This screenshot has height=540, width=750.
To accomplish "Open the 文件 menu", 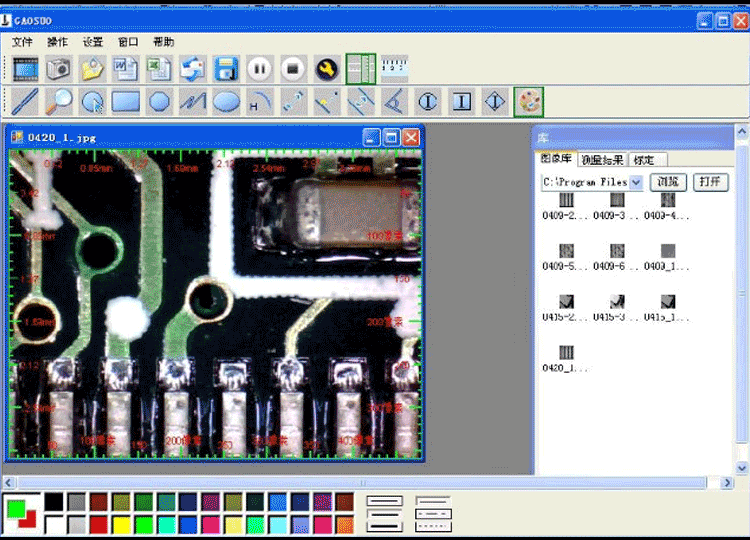I will click(22, 42).
